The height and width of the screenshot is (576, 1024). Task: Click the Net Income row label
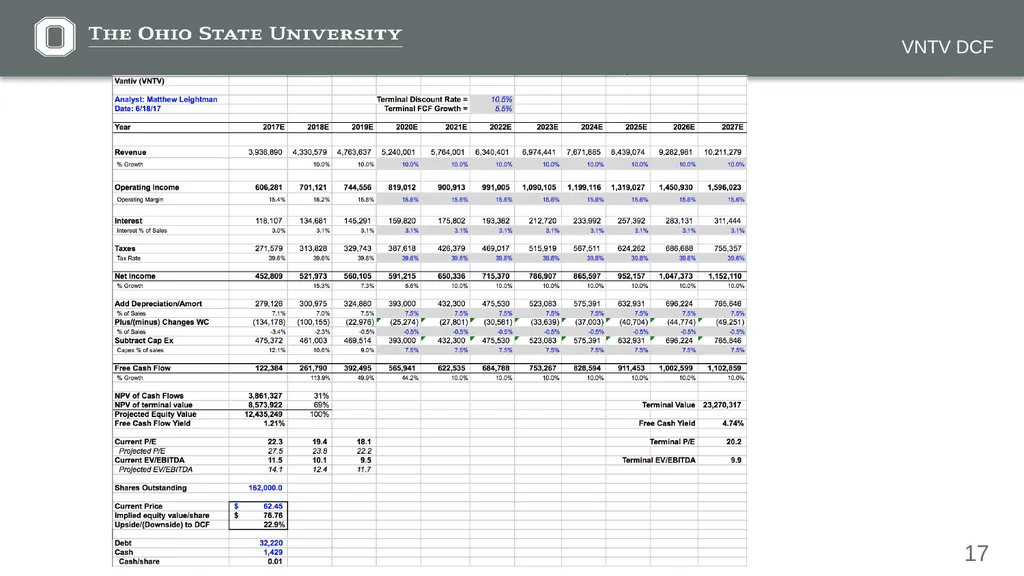click(x=135, y=276)
